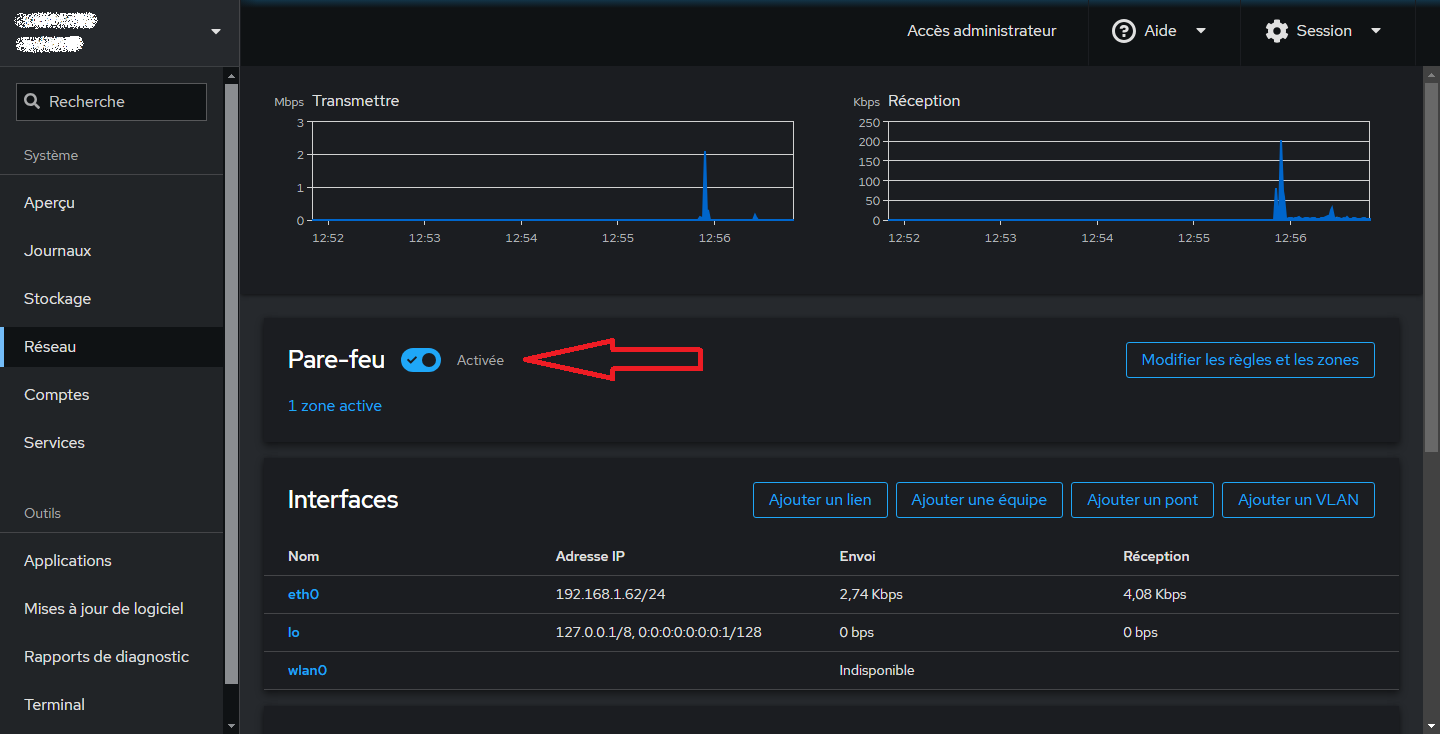Click the search magnifier icon
Screen dimensions: 1440x734
pos(32,101)
